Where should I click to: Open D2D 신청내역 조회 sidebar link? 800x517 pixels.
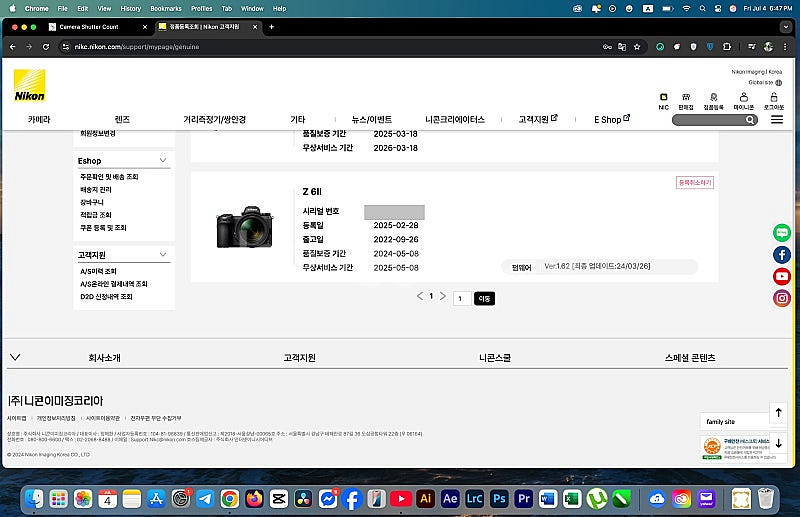[106, 297]
